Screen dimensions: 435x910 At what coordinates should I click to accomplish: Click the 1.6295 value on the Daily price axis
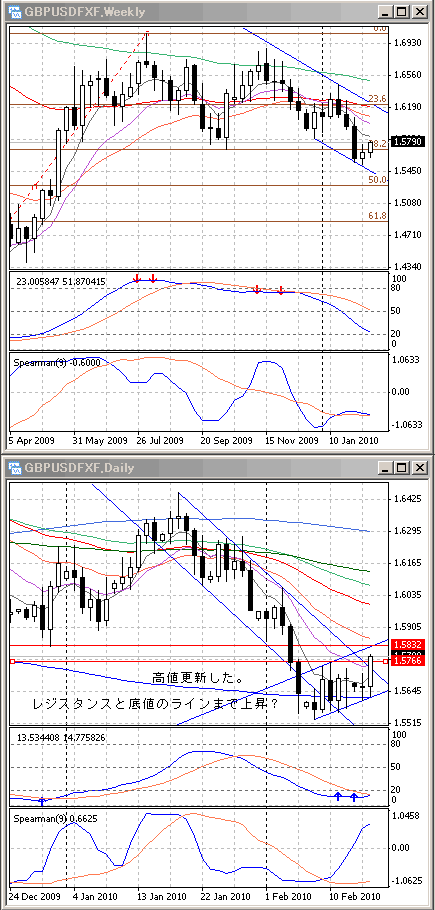pyautogui.click(x=407, y=530)
